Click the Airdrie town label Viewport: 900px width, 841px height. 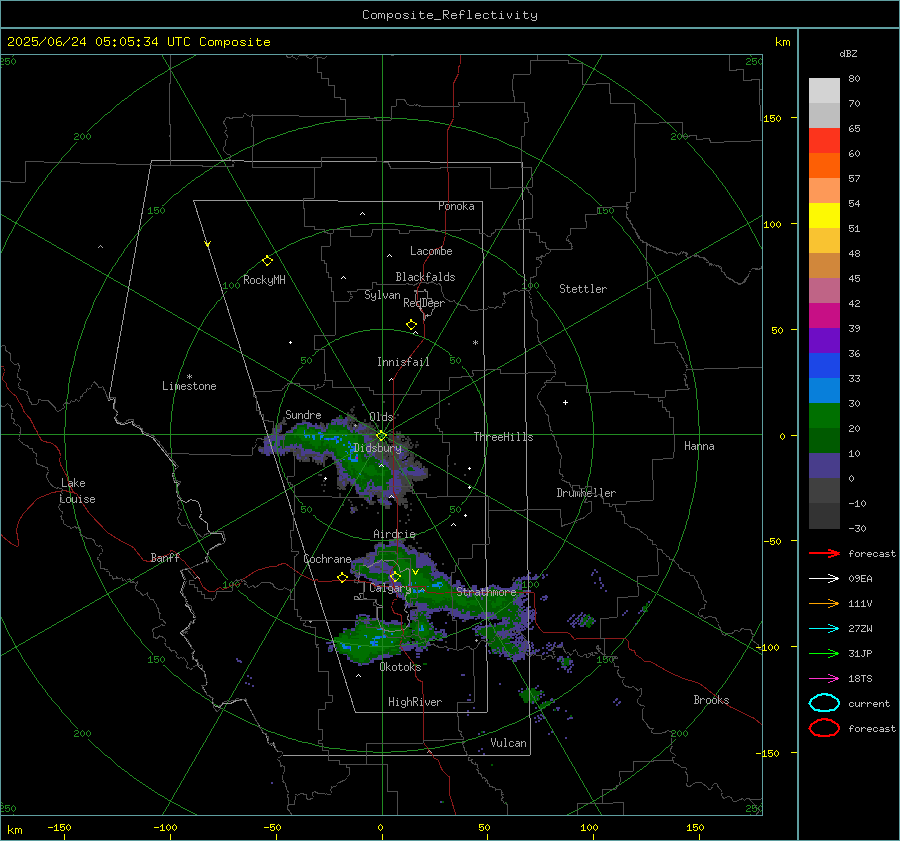[394, 534]
